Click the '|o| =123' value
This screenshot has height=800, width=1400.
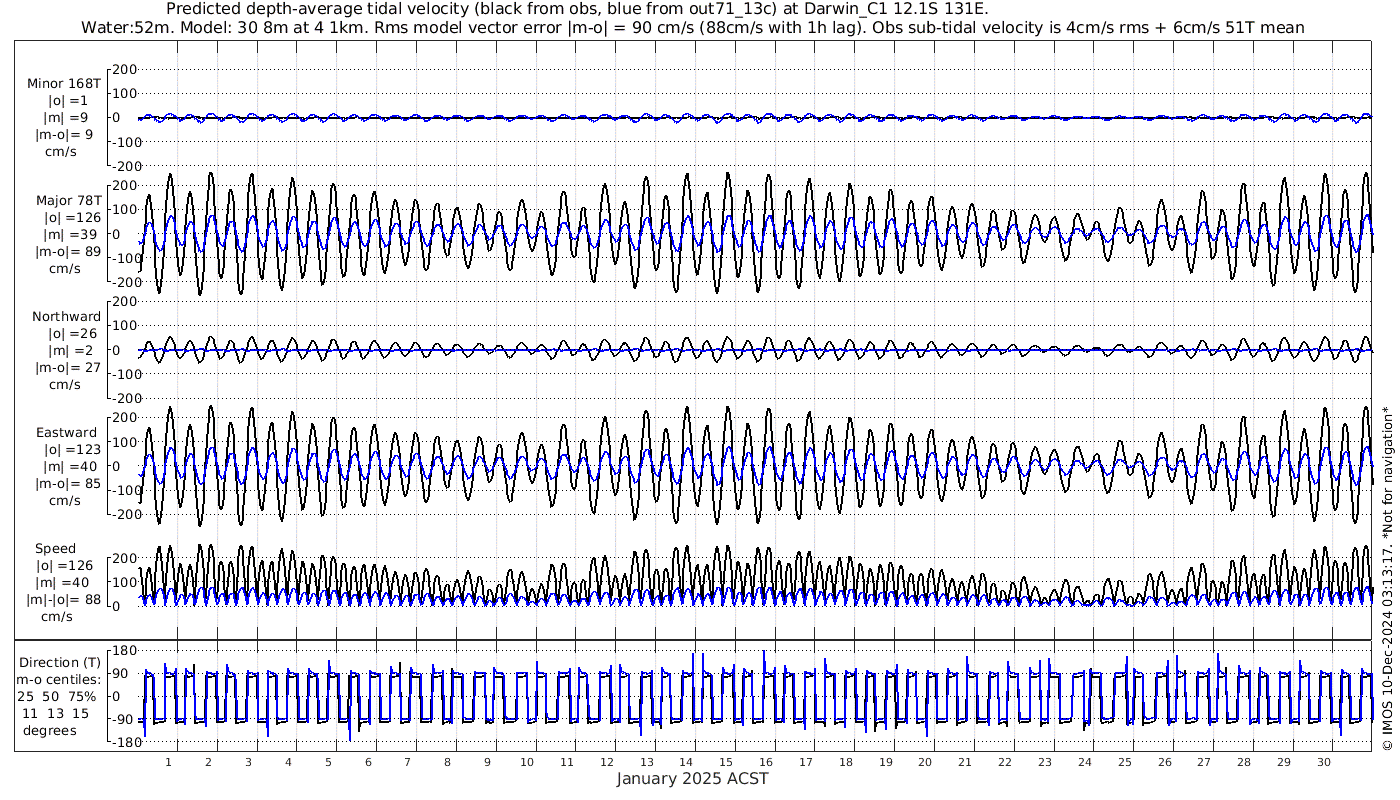[72, 450]
